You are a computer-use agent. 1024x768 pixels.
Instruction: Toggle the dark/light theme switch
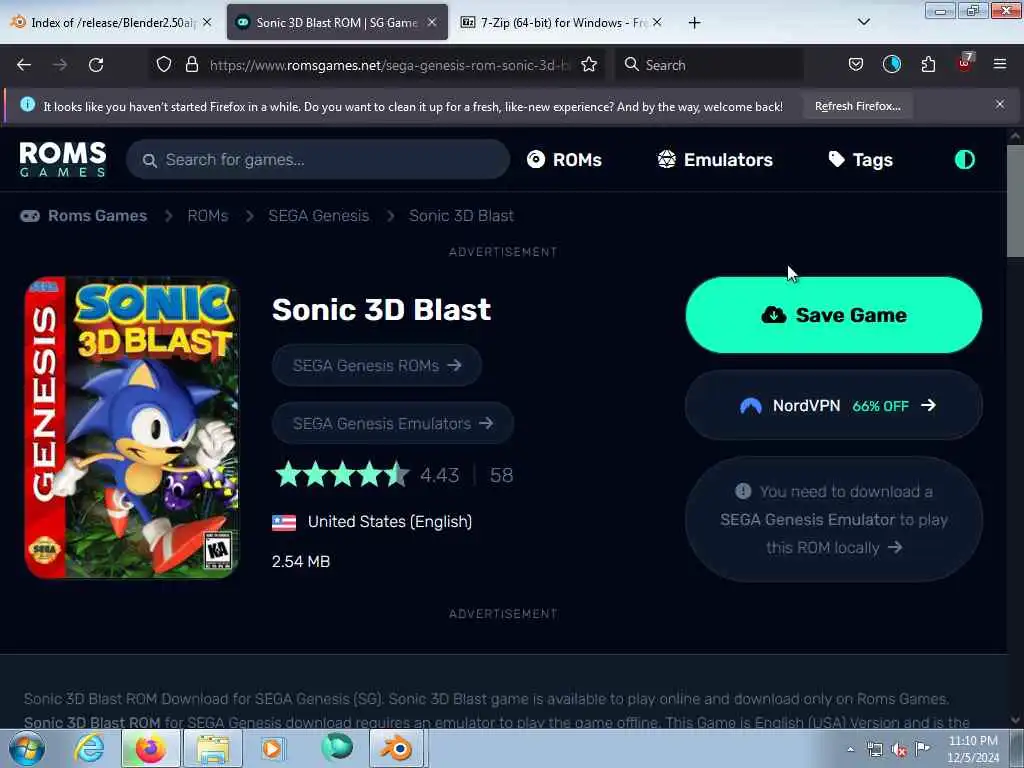click(x=965, y=159)
